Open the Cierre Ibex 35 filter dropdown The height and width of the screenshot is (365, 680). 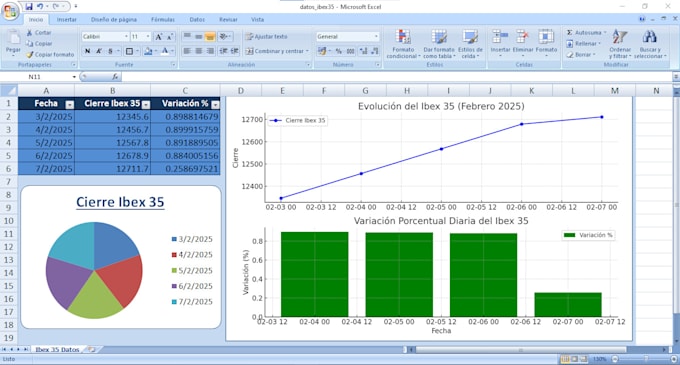(x=146, y=104)
